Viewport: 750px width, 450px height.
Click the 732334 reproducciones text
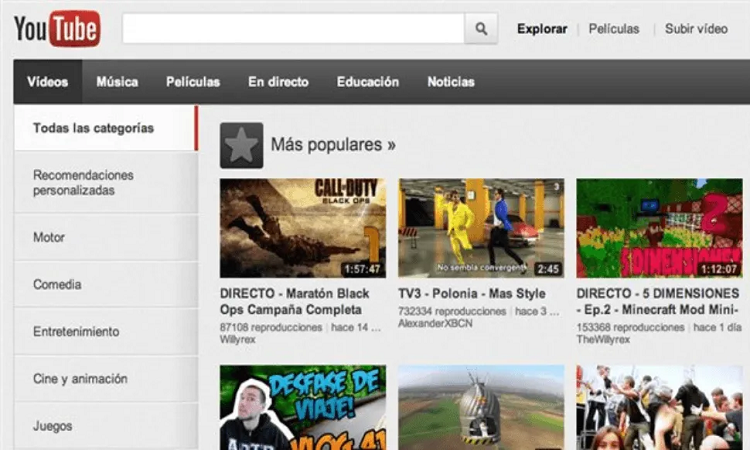452,311
